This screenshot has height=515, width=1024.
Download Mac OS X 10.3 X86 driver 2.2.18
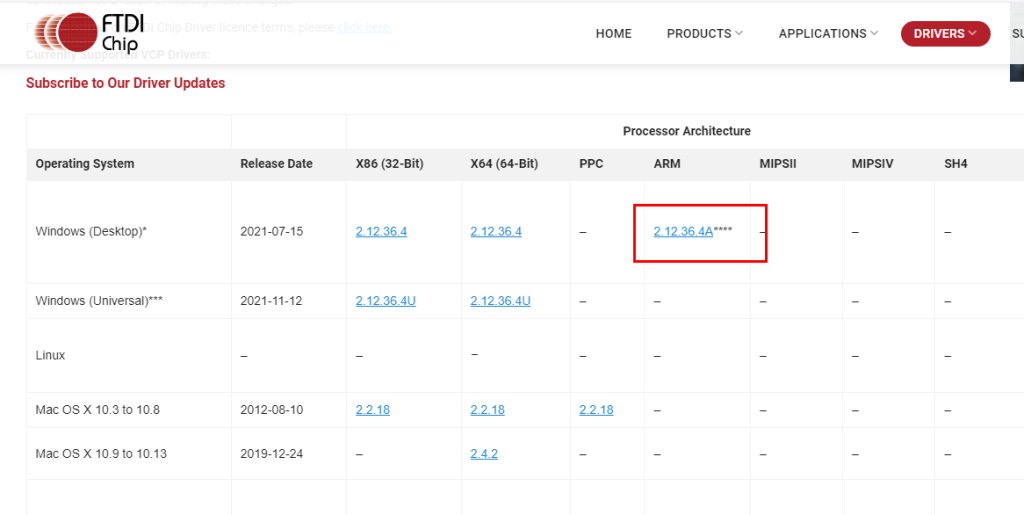tap(372, 410)
